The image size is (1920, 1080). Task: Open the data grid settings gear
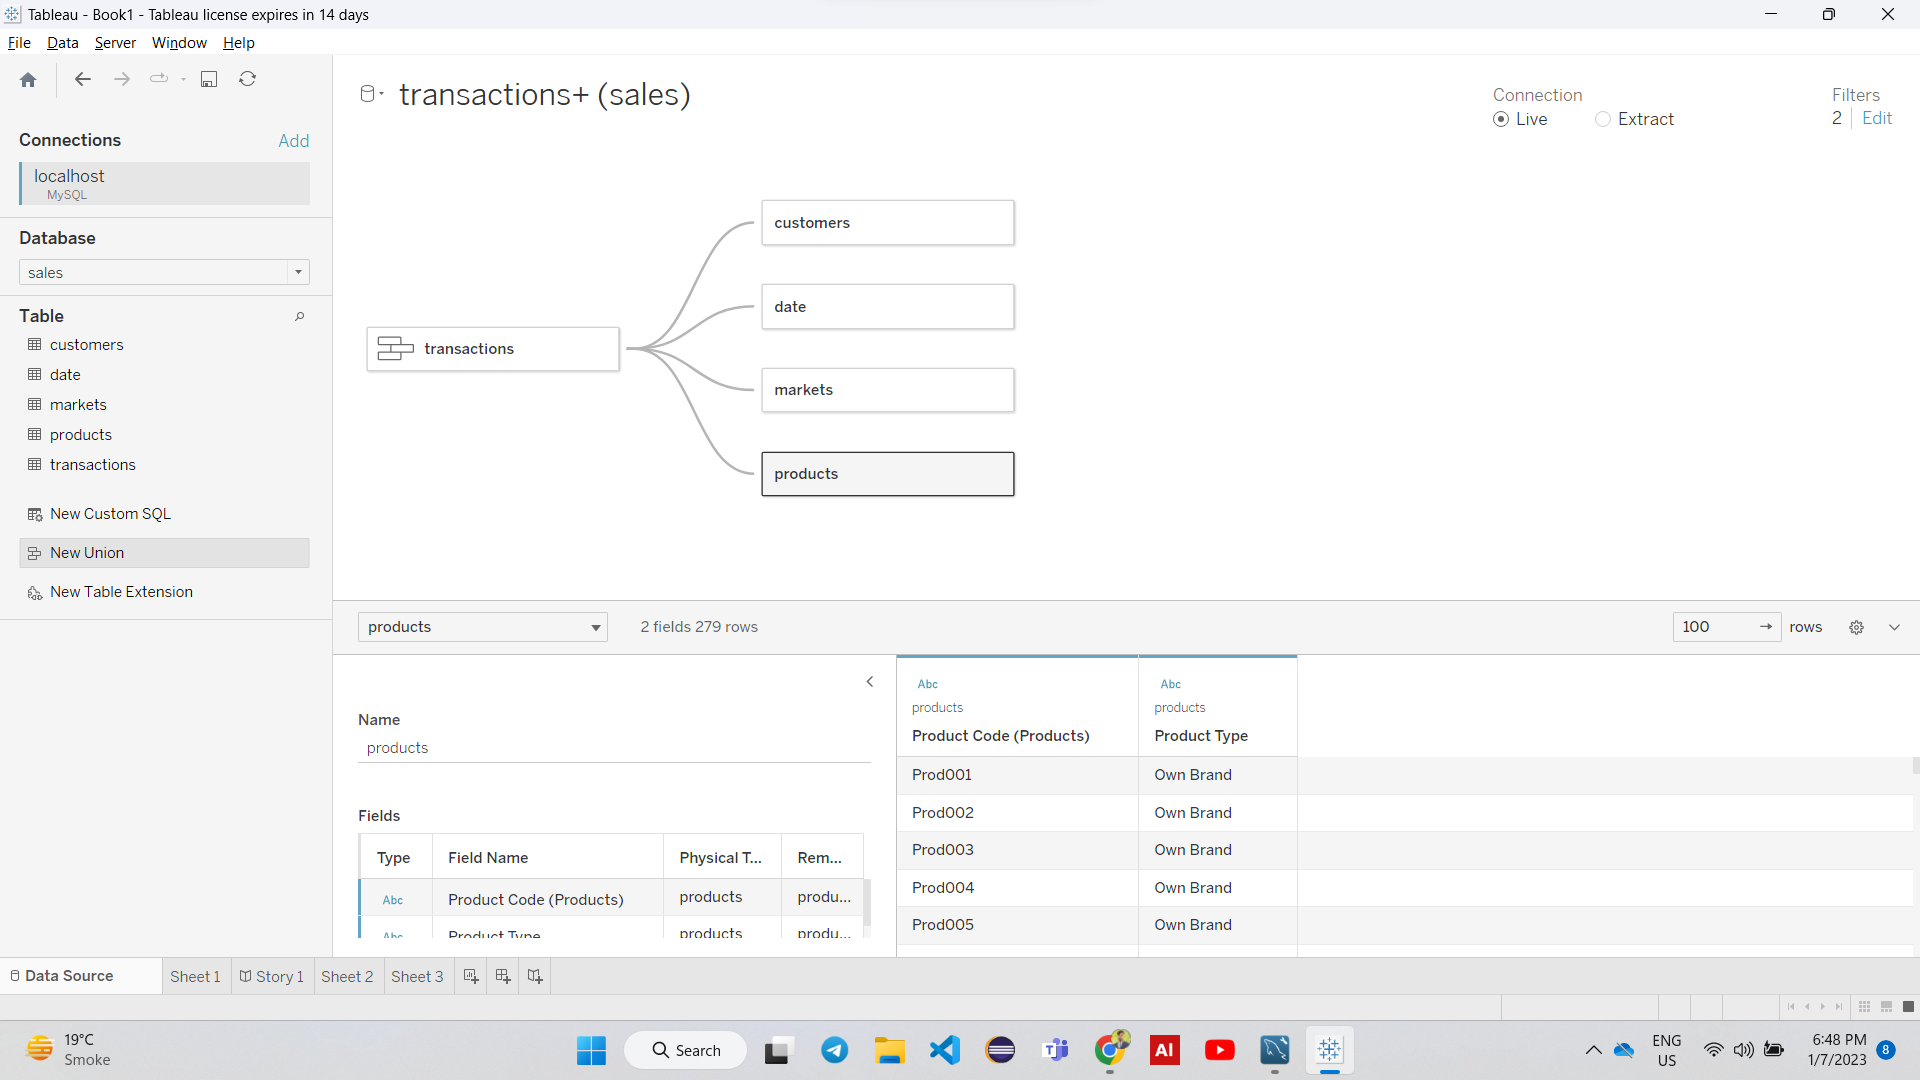click(1857, 627)
